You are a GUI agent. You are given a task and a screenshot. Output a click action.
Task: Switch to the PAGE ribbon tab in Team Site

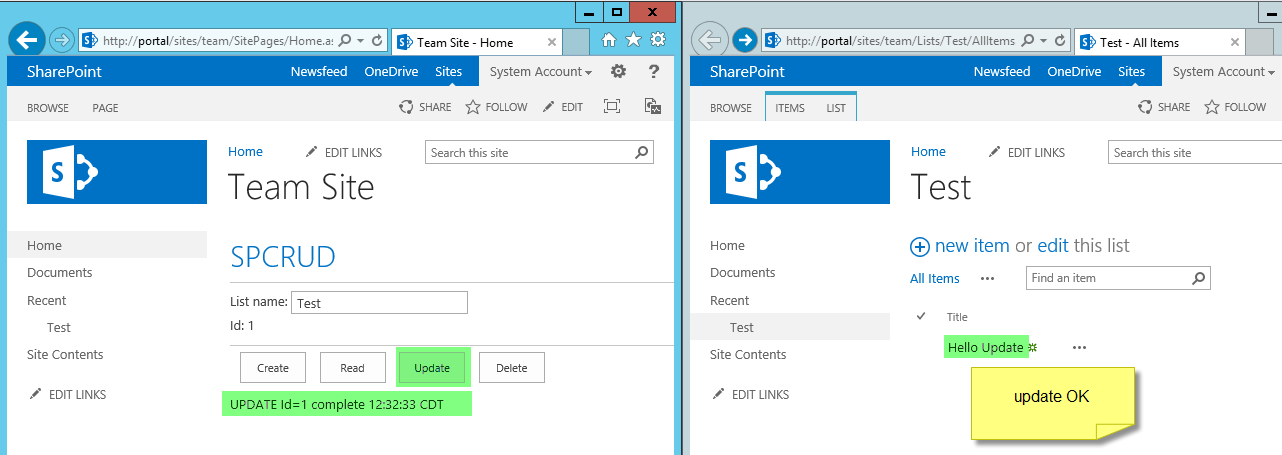pos(105,108)
